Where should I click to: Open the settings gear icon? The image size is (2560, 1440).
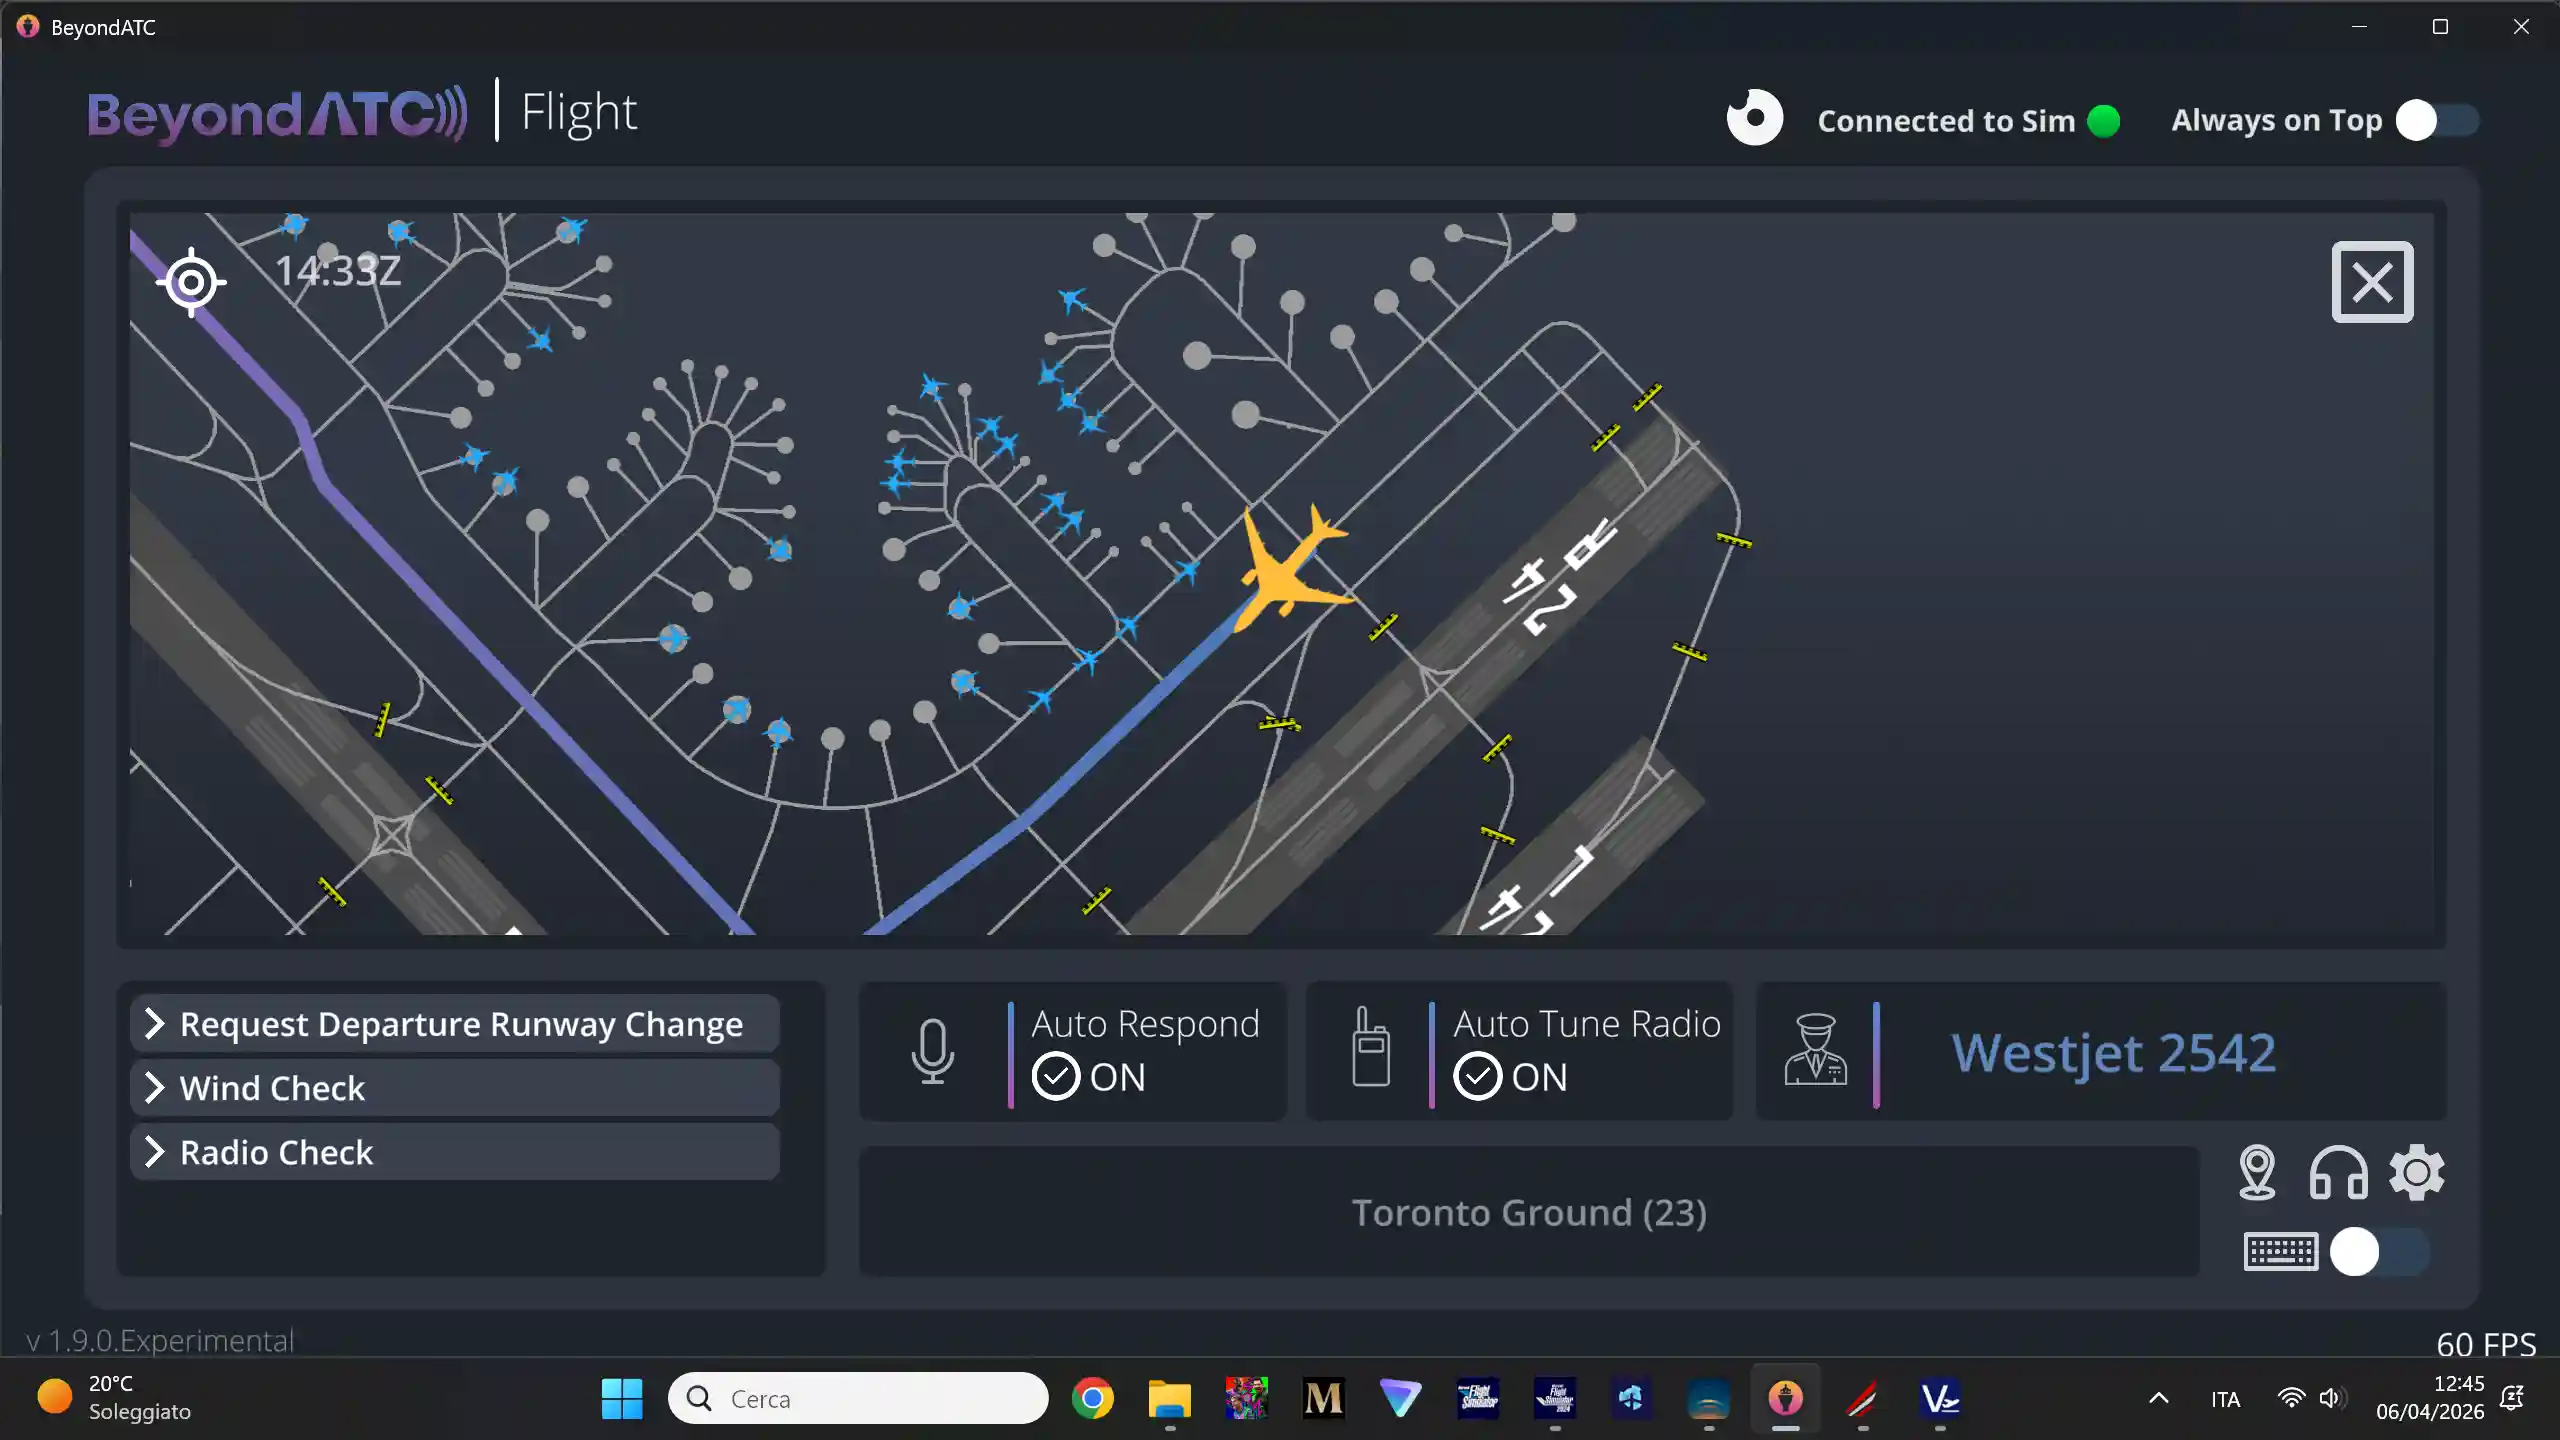click(2417, 1172)
